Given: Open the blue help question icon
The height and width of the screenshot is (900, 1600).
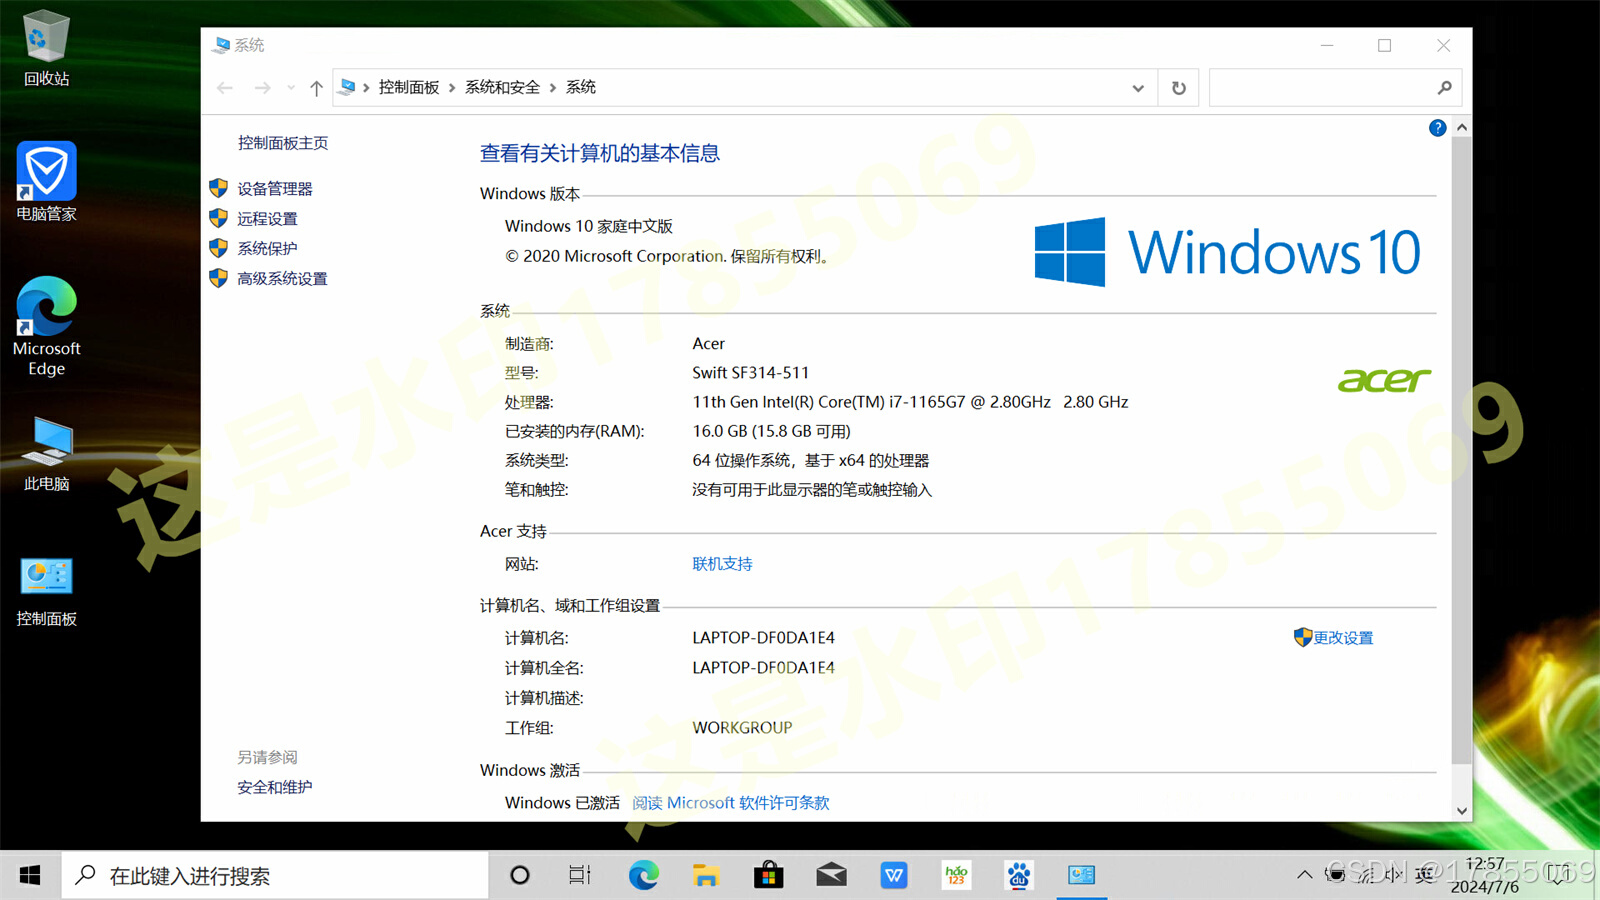Looking at the screenshot, I should click(1437, 128).
